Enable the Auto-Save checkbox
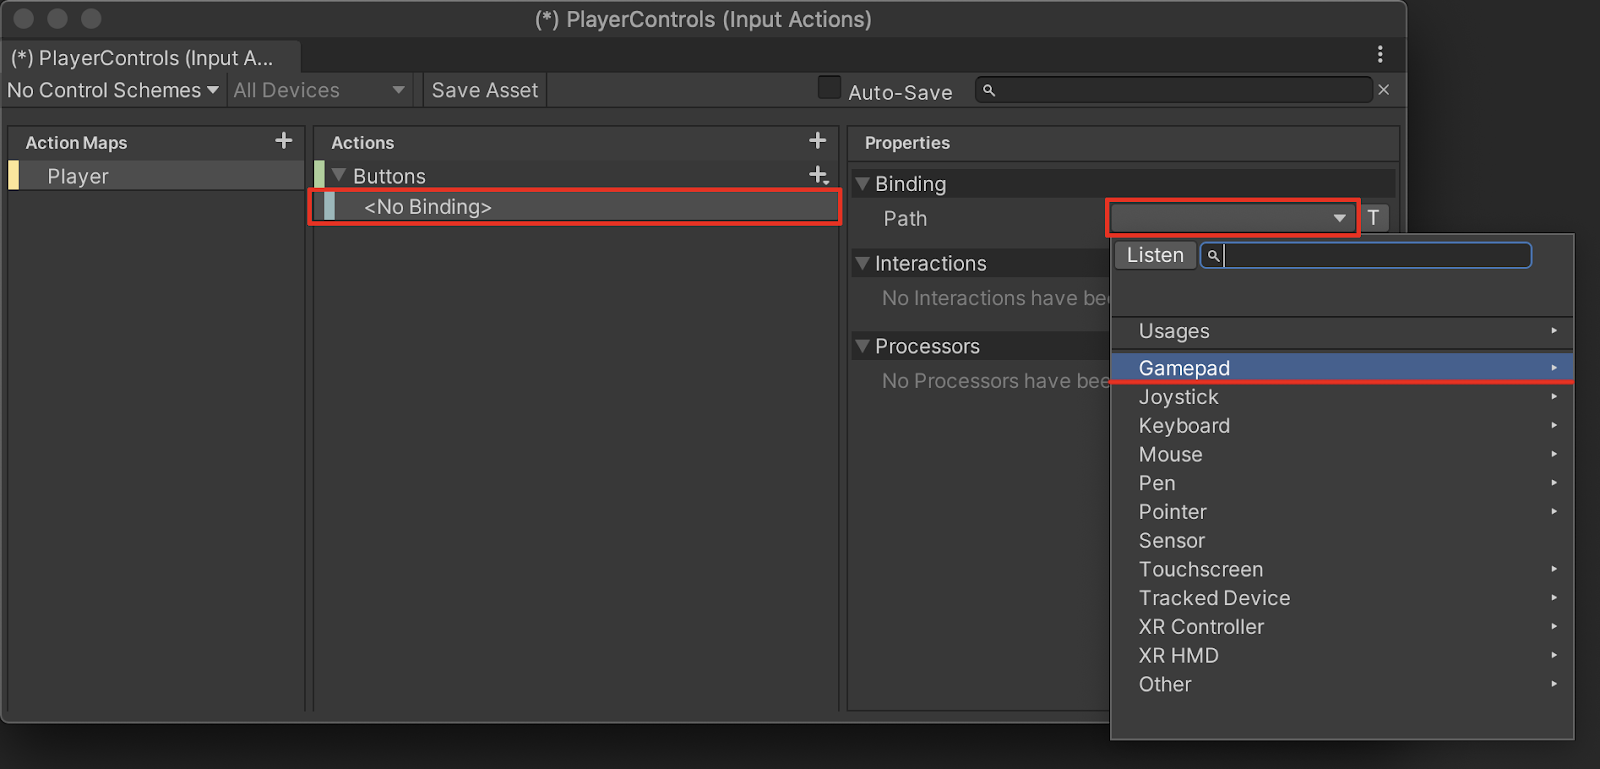The height and width of the screenshot is (769, 1600). coord(829,89)
